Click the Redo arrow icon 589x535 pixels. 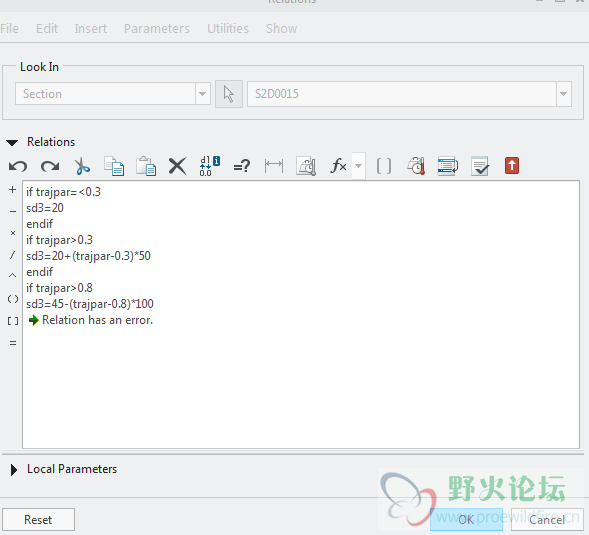click(50, 166)
